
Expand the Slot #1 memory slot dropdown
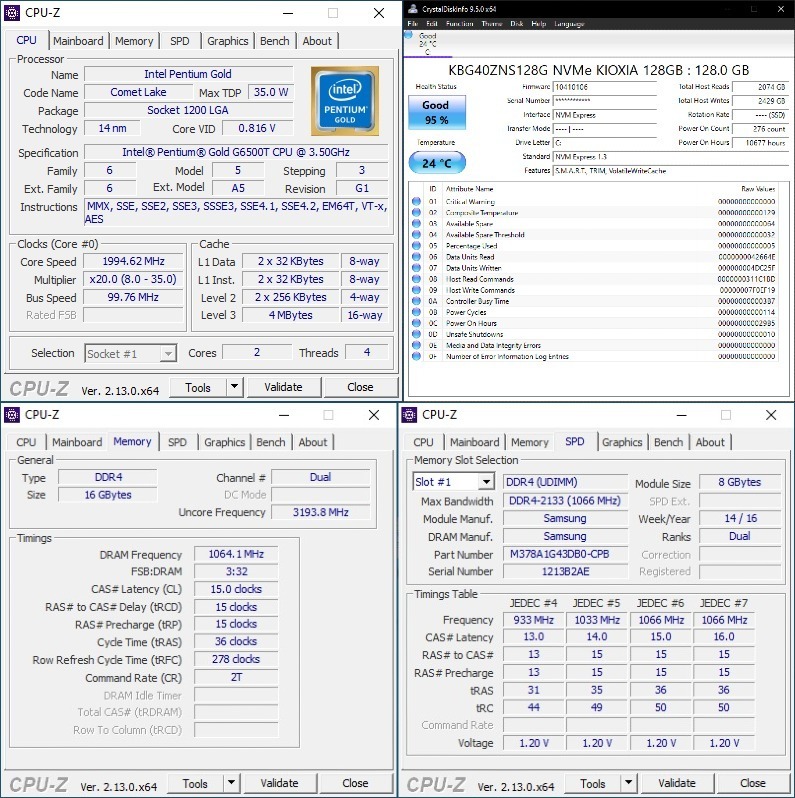487,482
